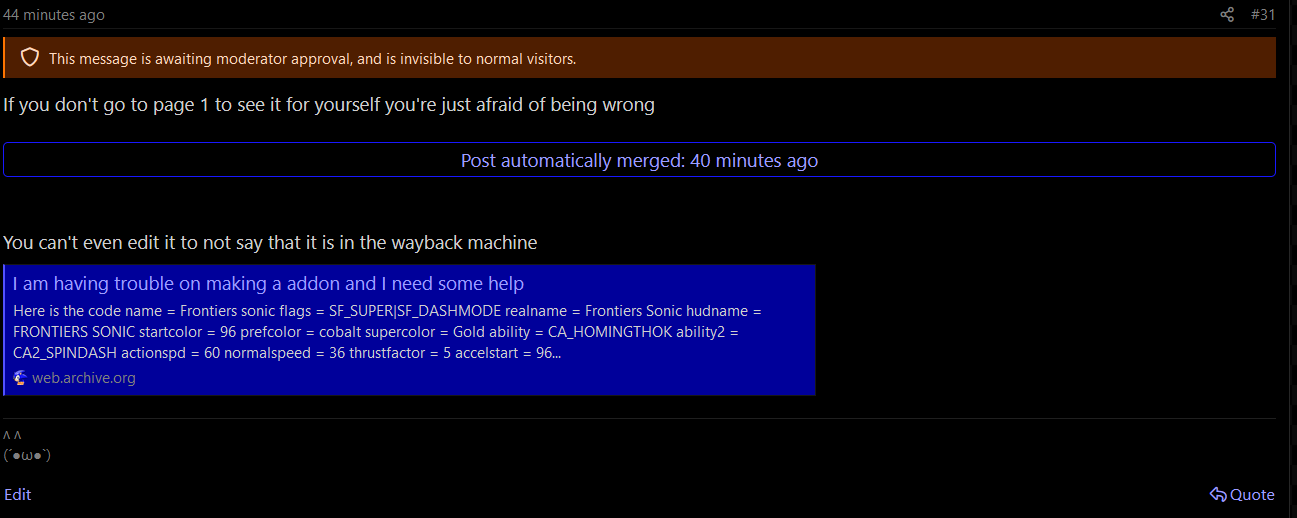
Task: Edit this post via the Edit link
Action: coord(18,494)
